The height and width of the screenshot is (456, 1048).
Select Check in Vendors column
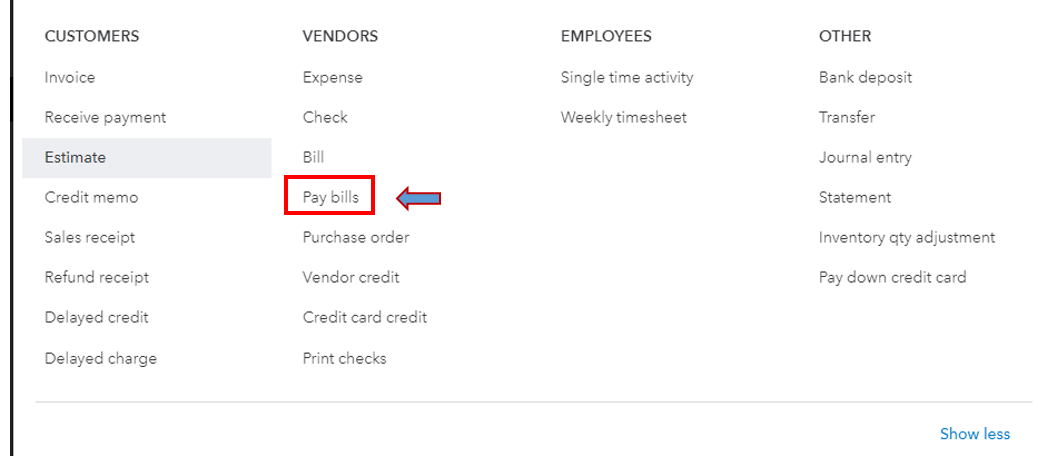tap(325, 117)
